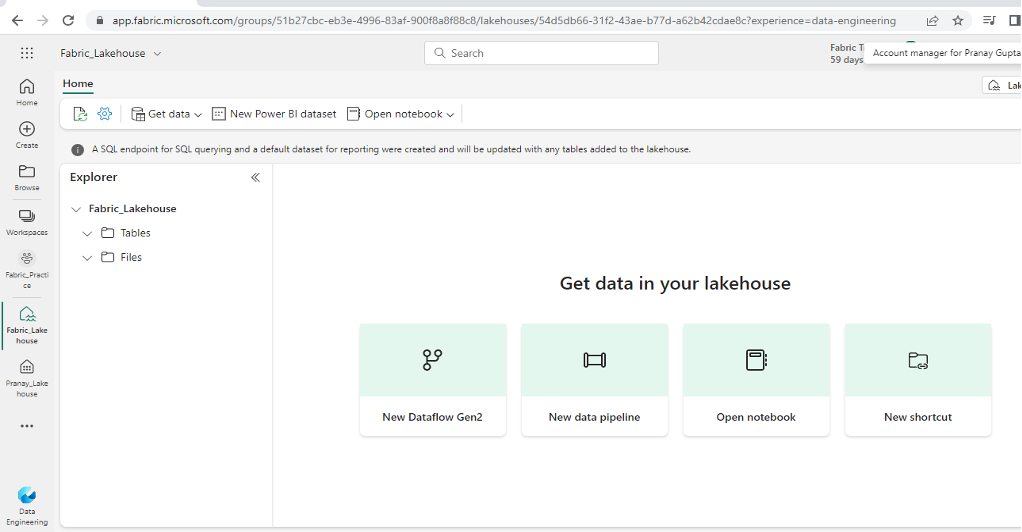
Task: Select the Files label in Explorer
Action: [131, 257]
